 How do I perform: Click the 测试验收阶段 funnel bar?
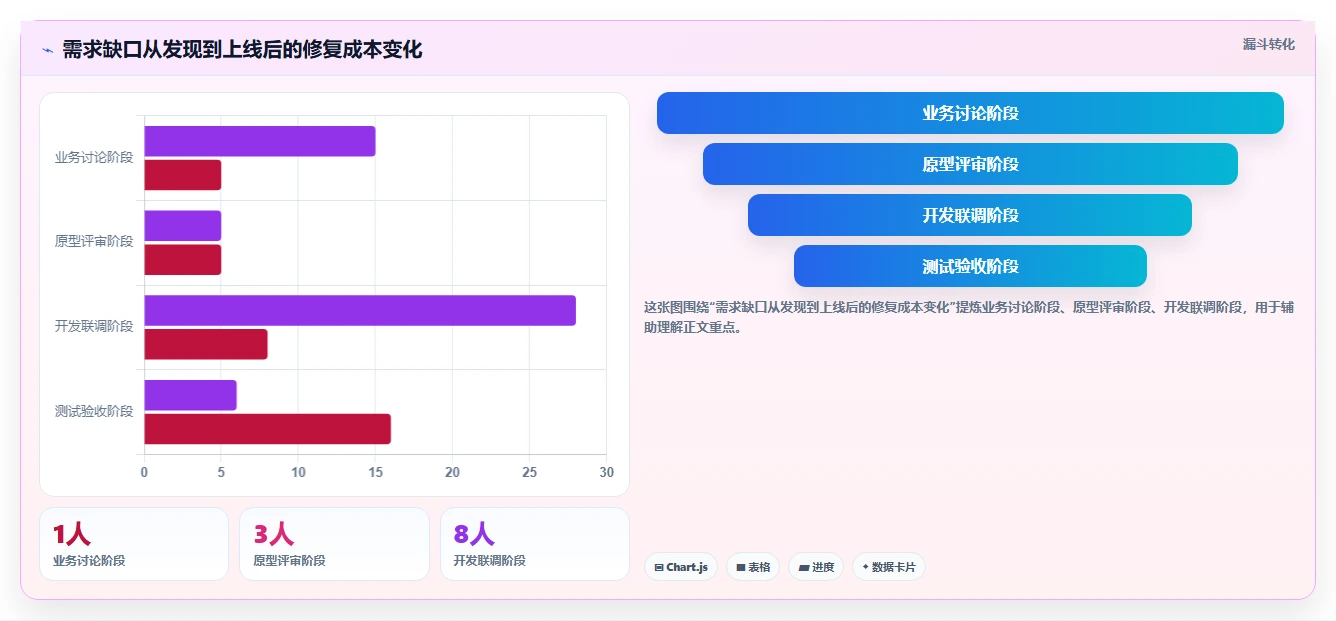(970, 266)
